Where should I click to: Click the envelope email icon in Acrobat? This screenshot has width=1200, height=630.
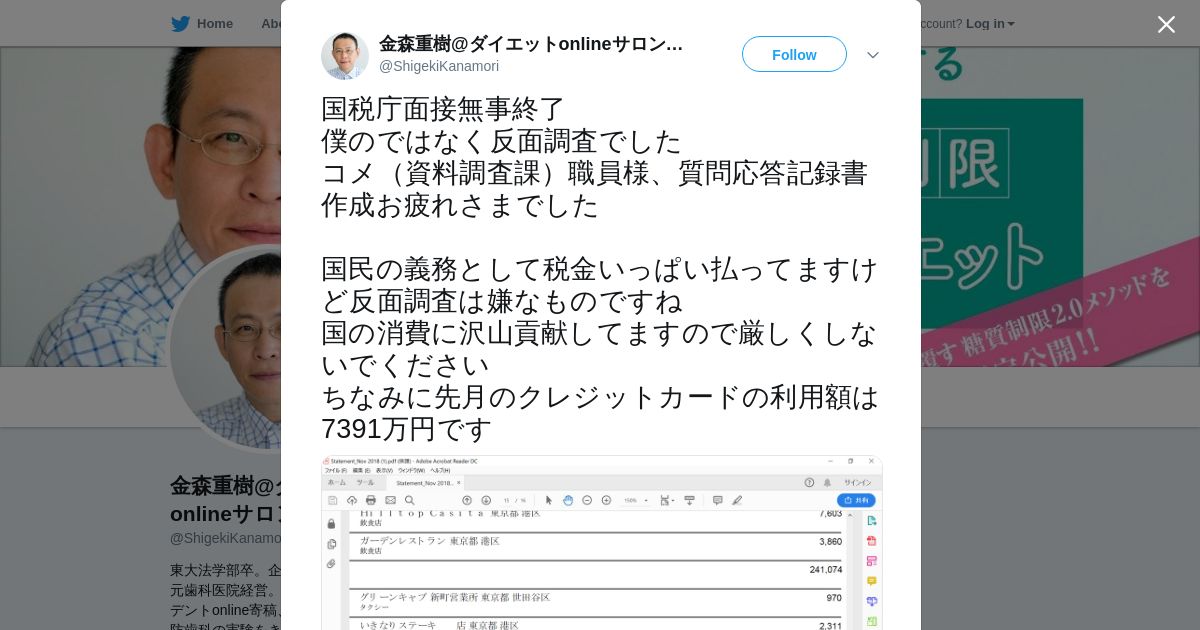pyautogui.click(x=390, y=500)
